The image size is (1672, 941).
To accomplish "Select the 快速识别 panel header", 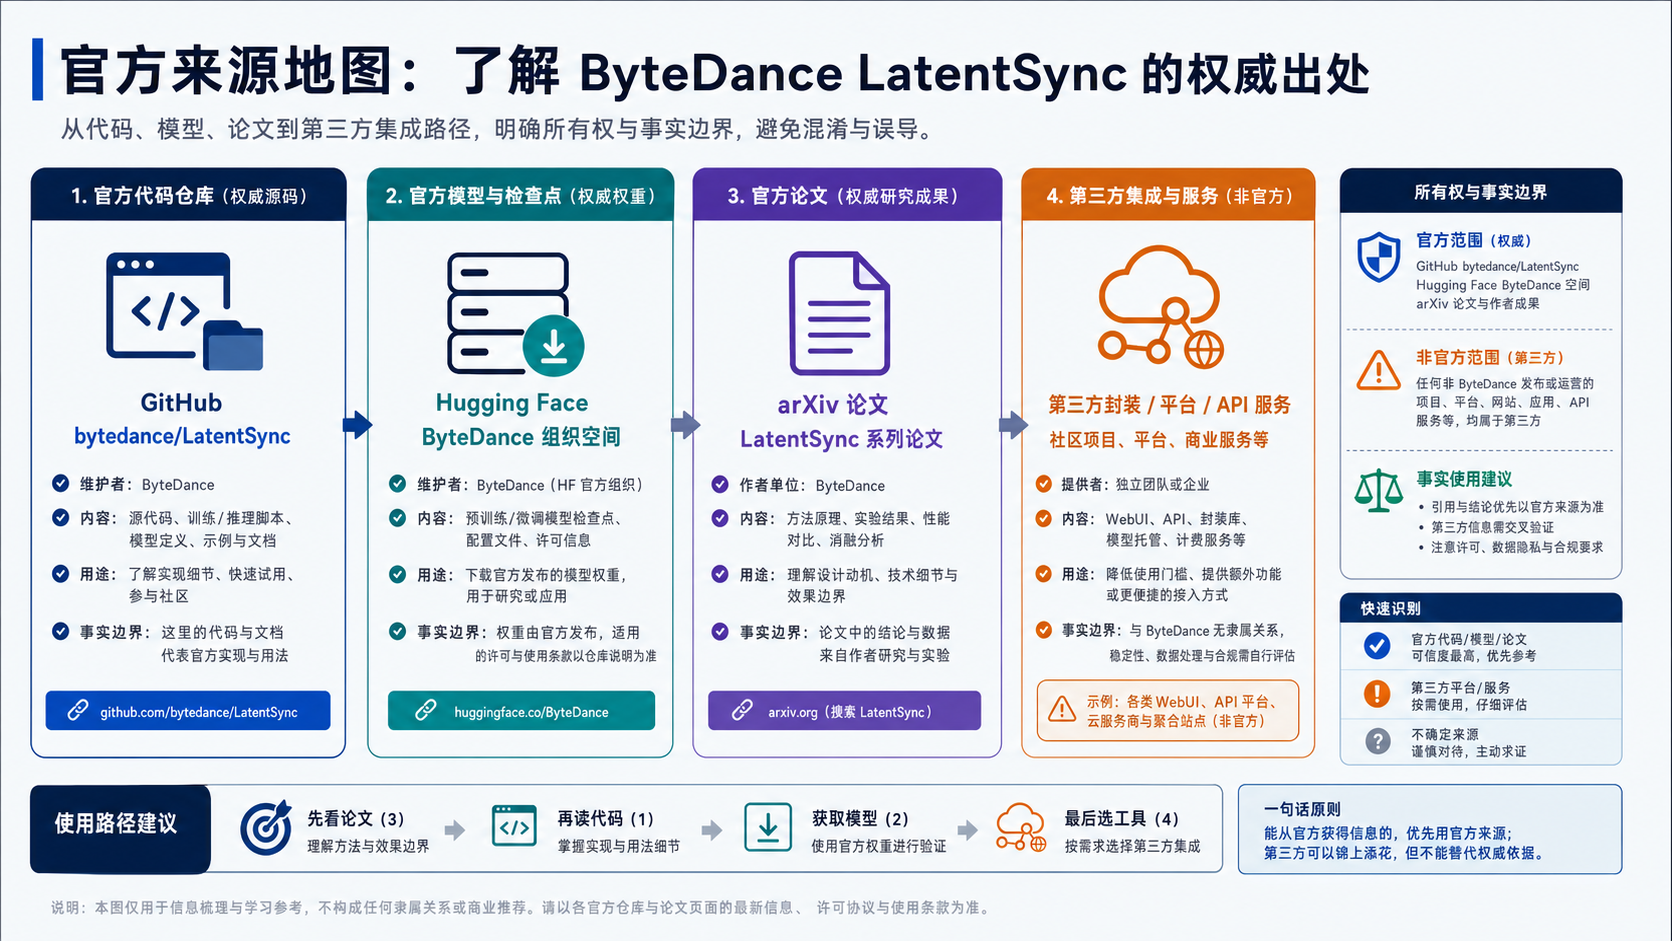I will [1480, 607].
